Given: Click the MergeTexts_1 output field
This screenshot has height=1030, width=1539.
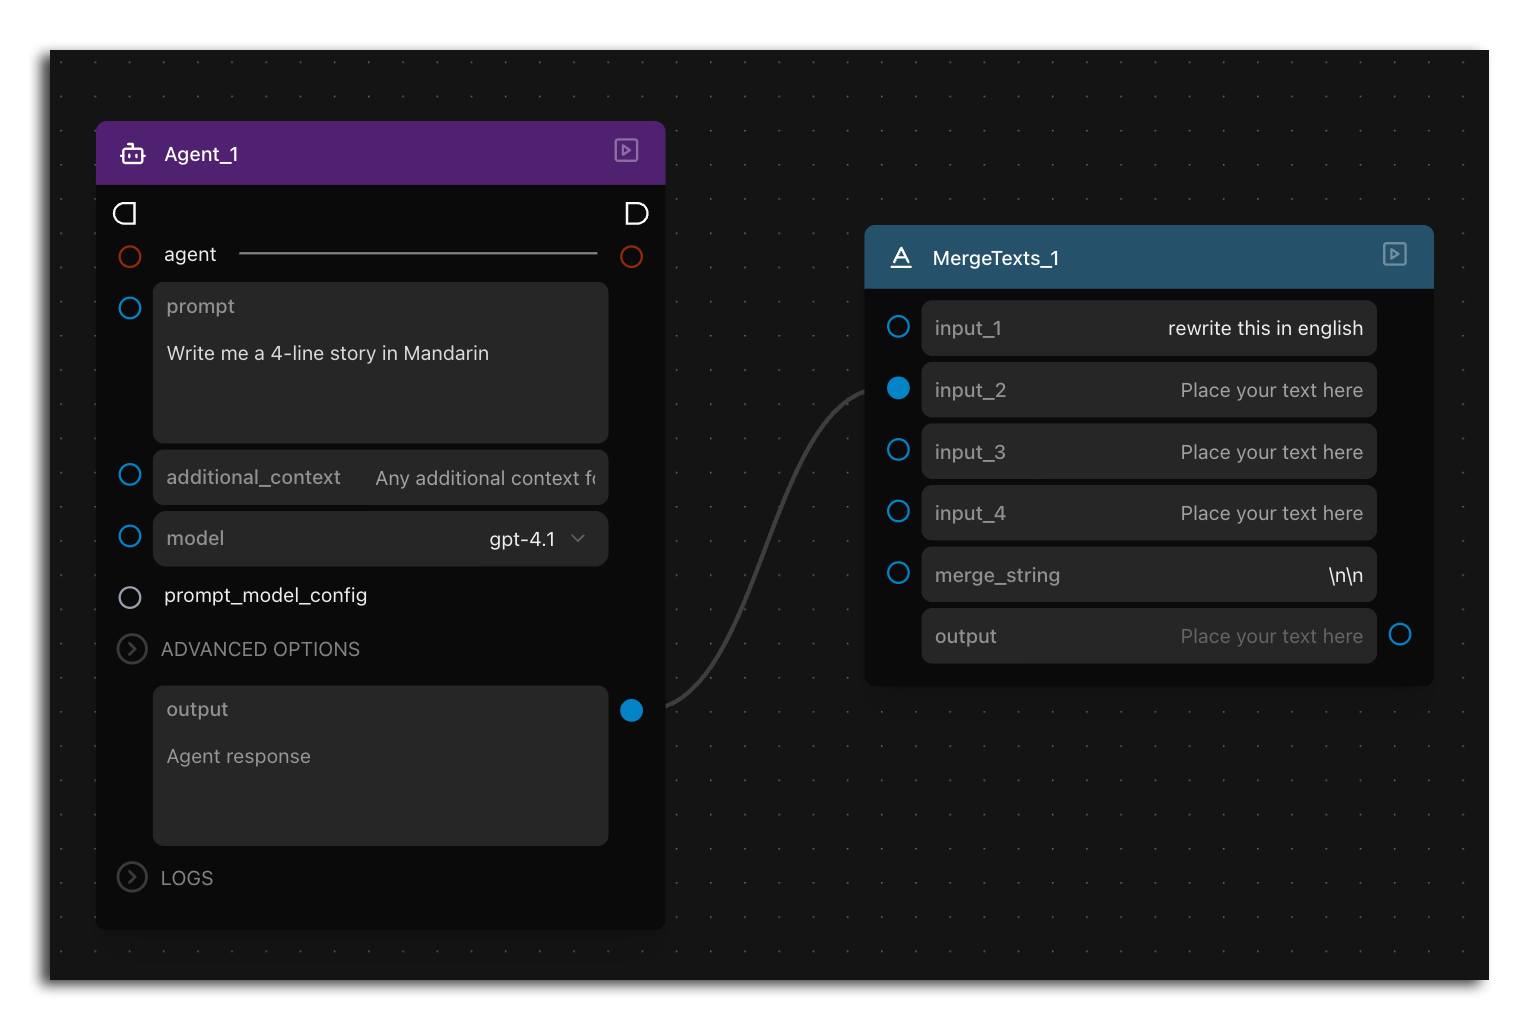Looking at the screenshot, I should [1148, 636].
